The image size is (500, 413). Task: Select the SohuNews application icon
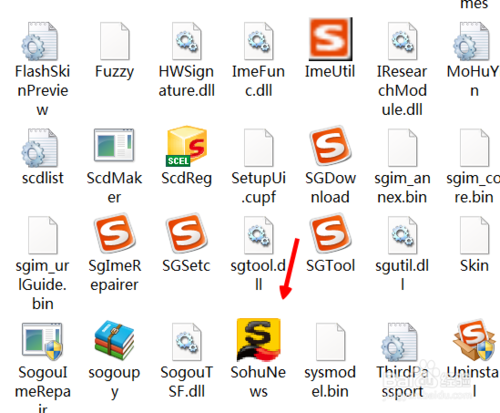click(258, 340)
